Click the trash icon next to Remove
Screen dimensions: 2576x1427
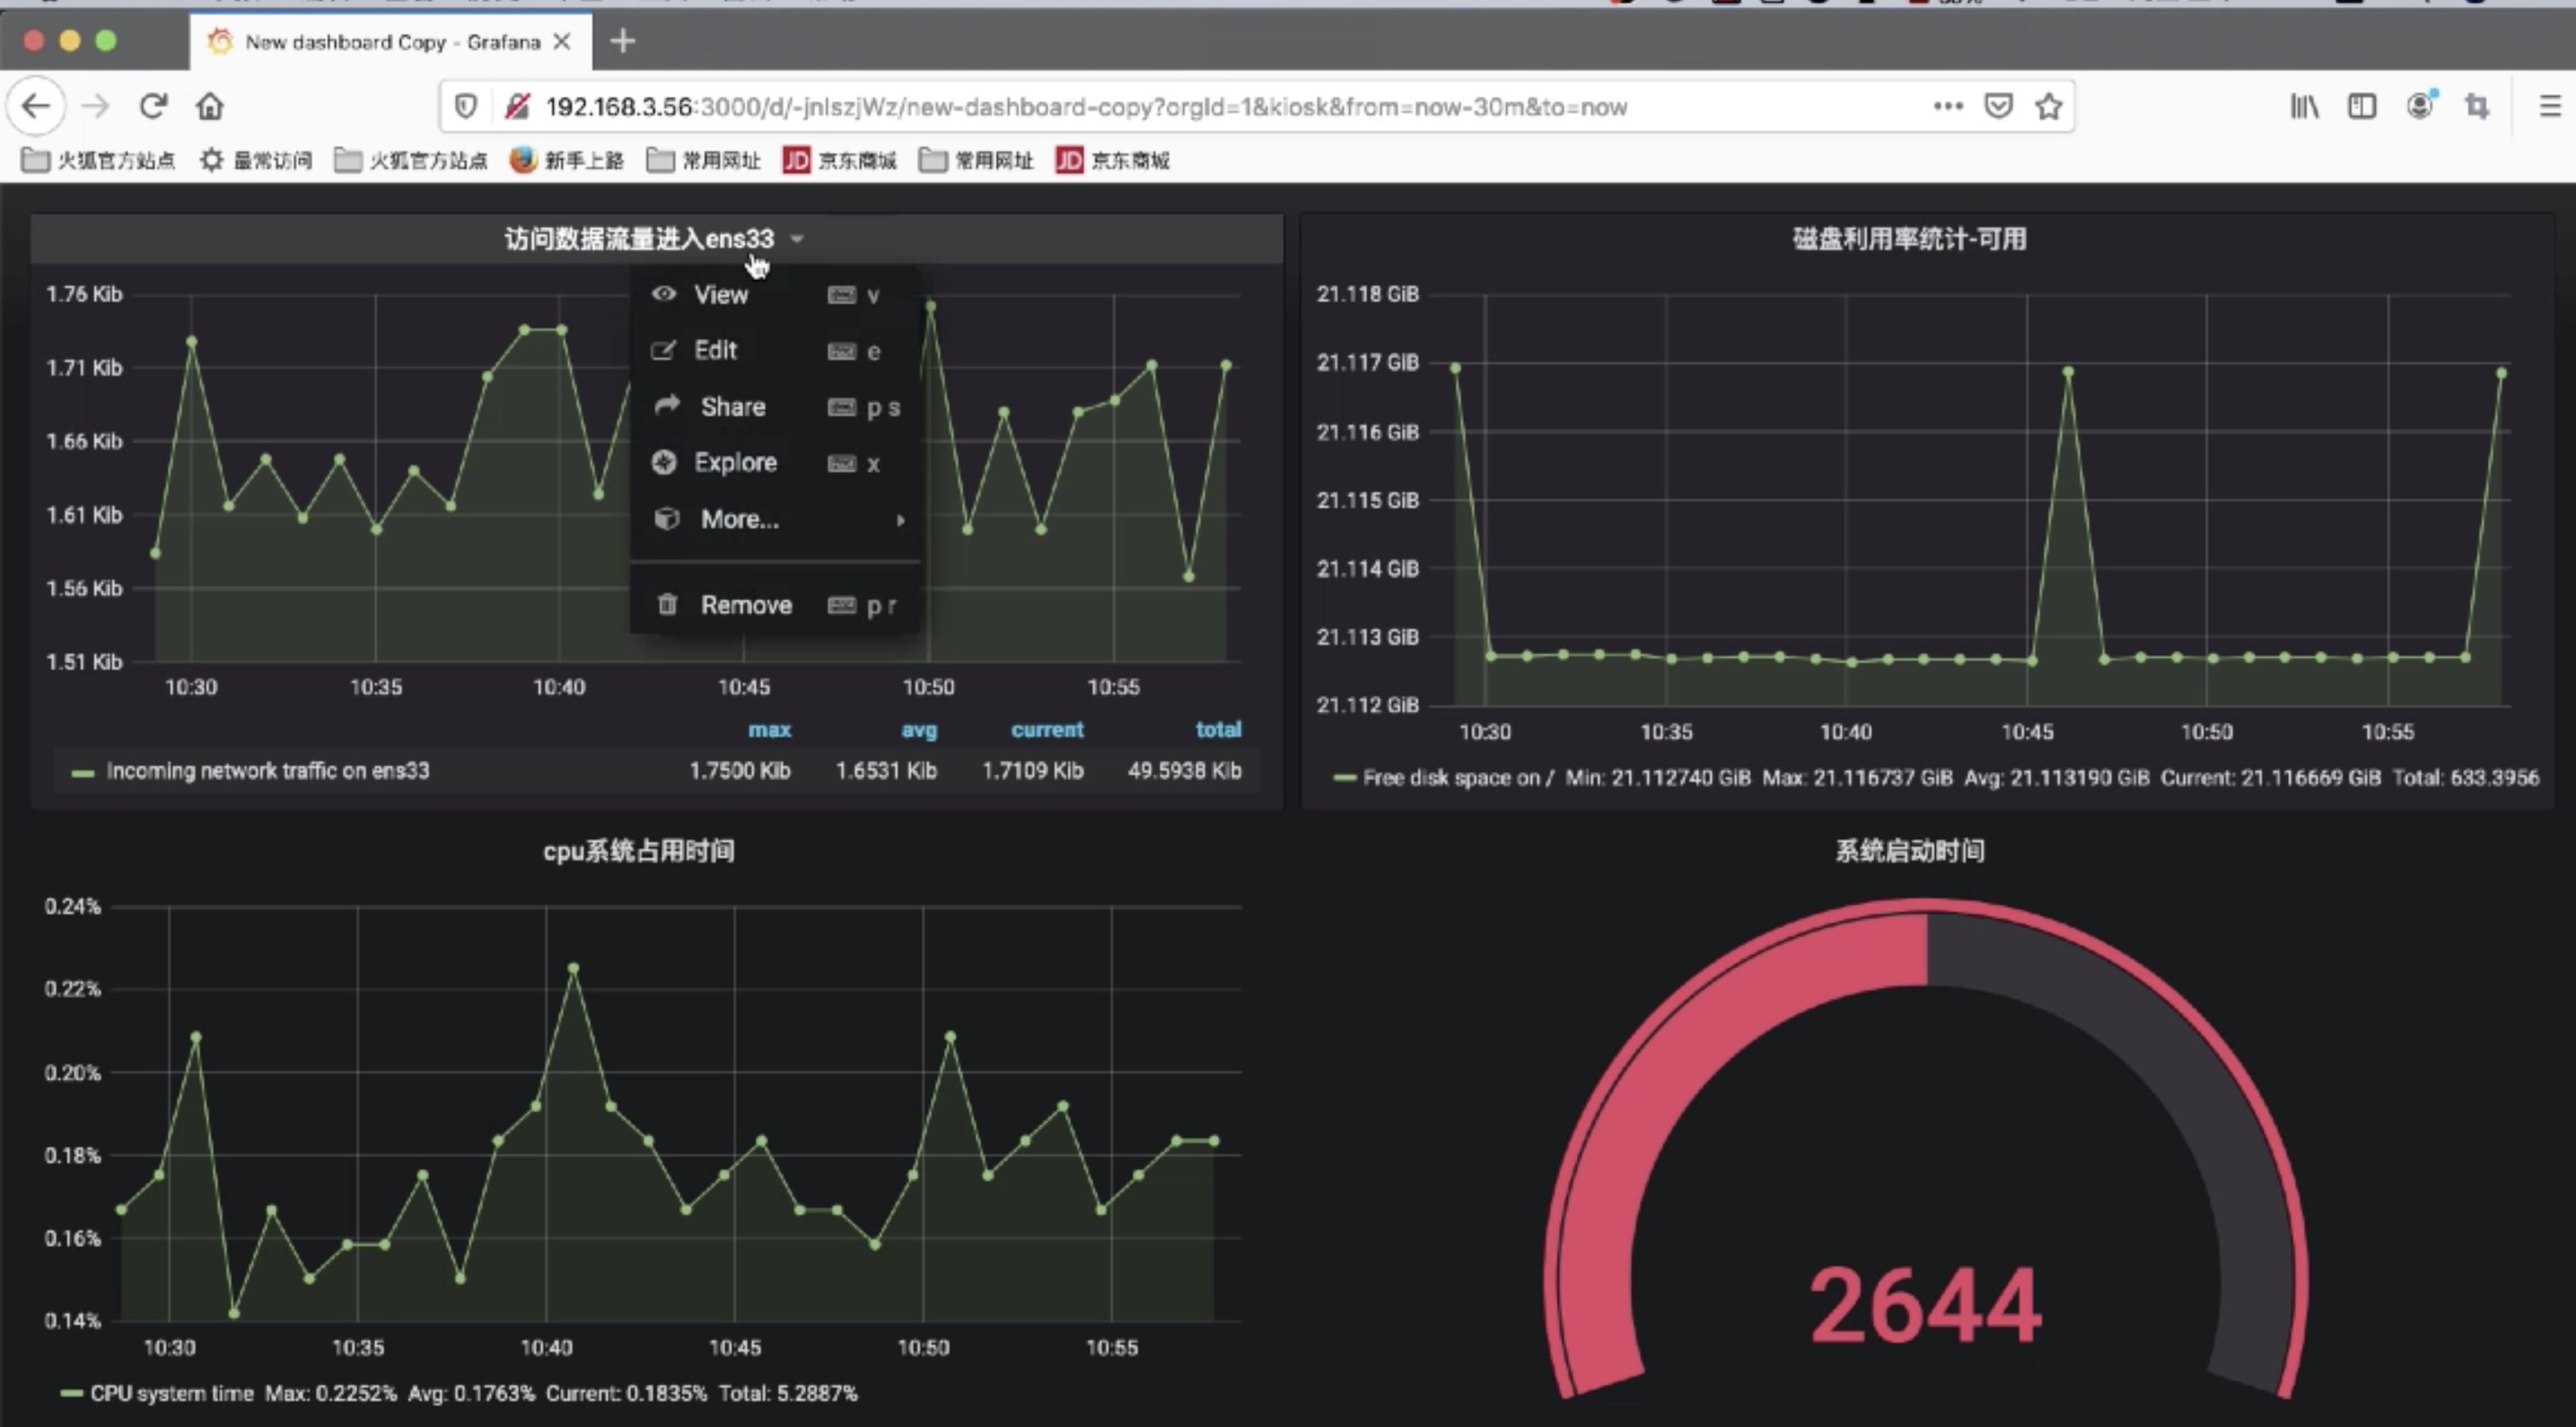(667, 605)
